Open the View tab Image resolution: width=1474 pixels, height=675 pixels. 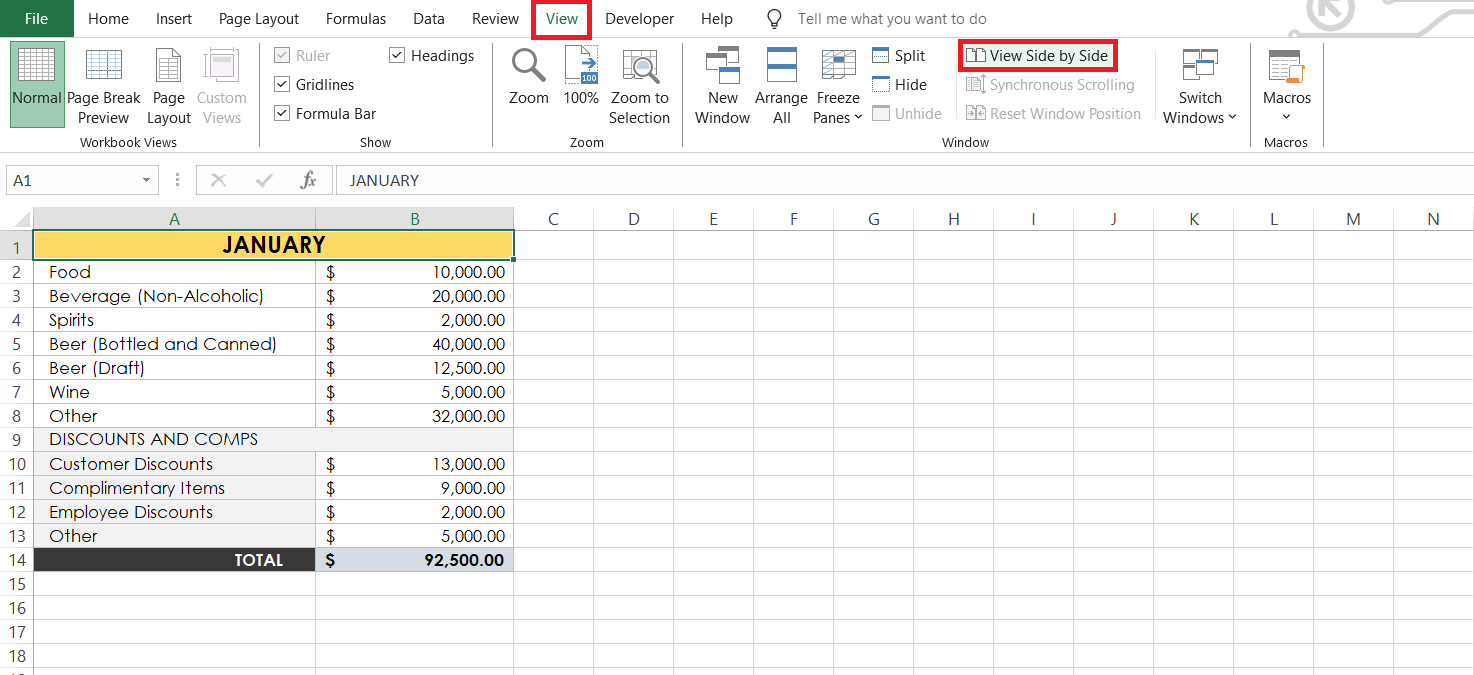562,19
